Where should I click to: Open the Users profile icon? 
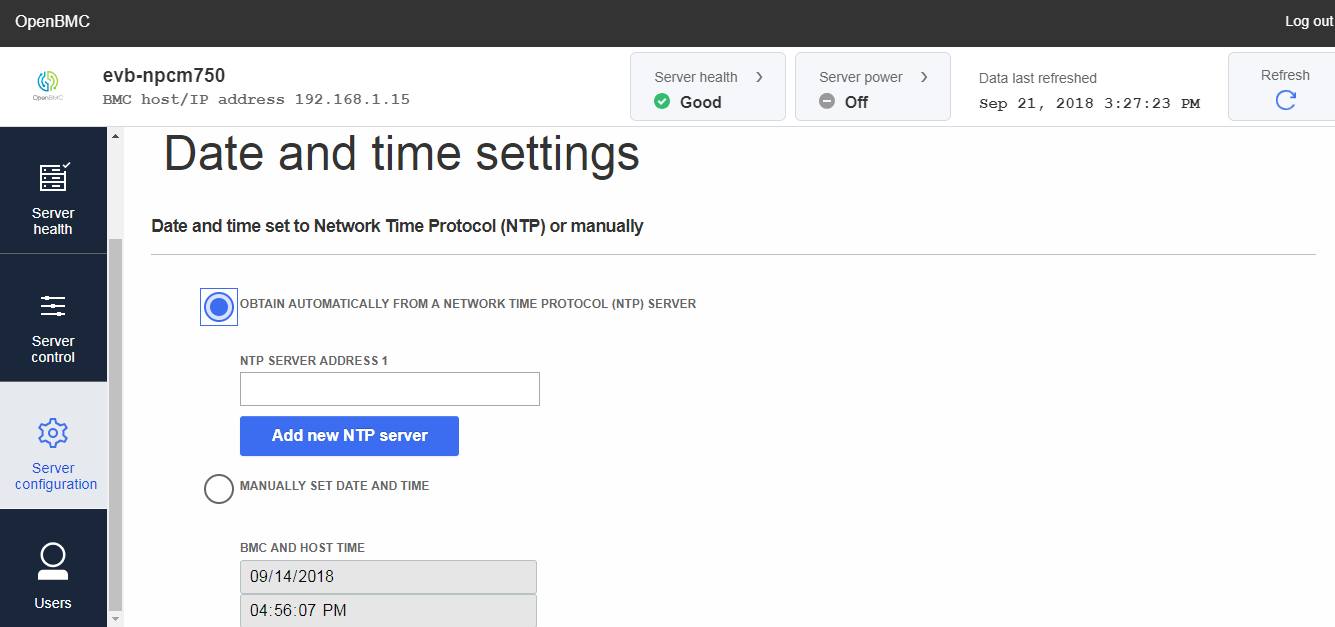point(53,560)
